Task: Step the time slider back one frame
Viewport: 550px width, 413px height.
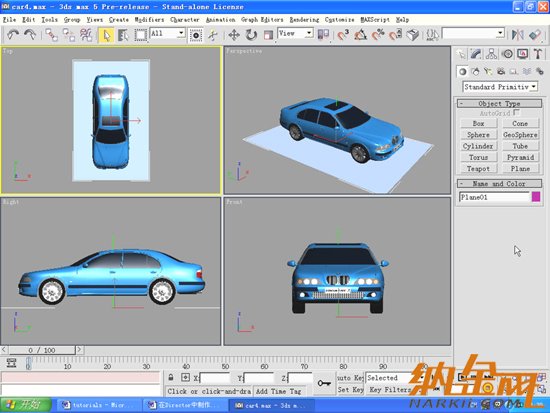Action: tap(4, 350)
